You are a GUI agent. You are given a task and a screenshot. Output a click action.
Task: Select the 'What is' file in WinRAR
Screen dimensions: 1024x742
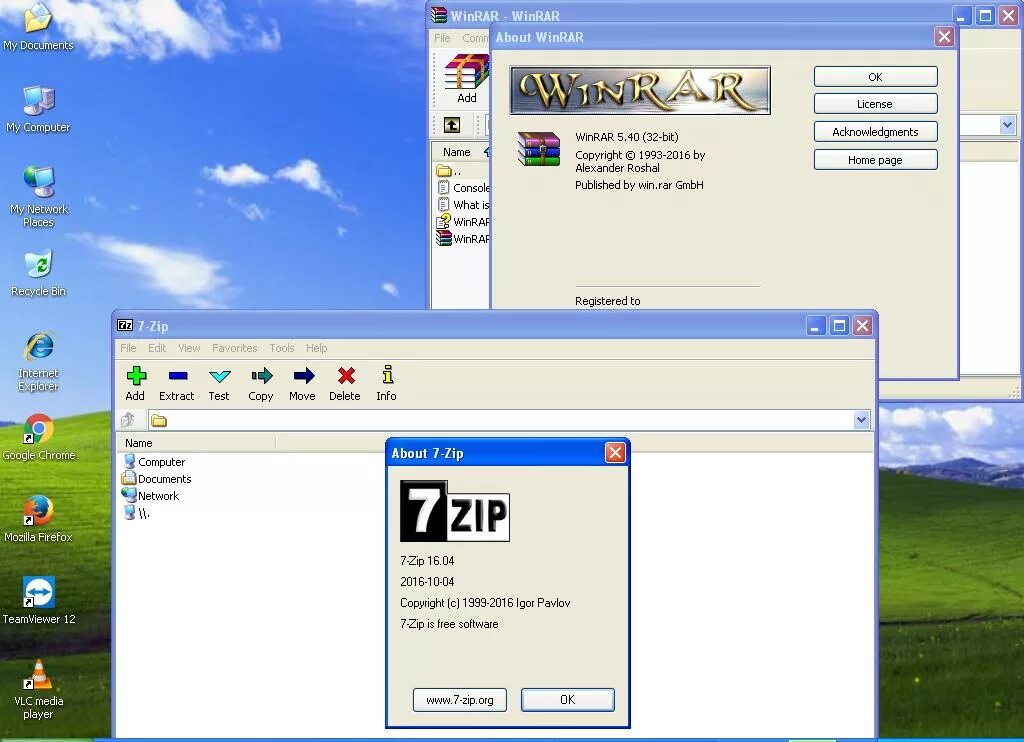[463, 204]
